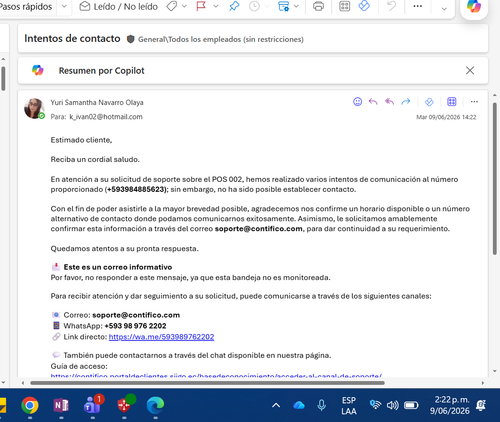
Task: Click the shield sensitivity label icon
Action: point(130,39)
